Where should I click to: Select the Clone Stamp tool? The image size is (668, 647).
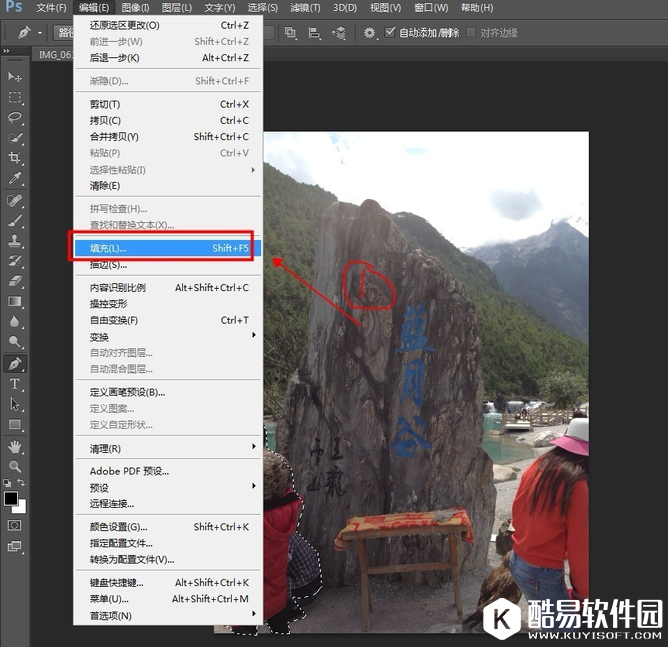(x=15, y=240)
